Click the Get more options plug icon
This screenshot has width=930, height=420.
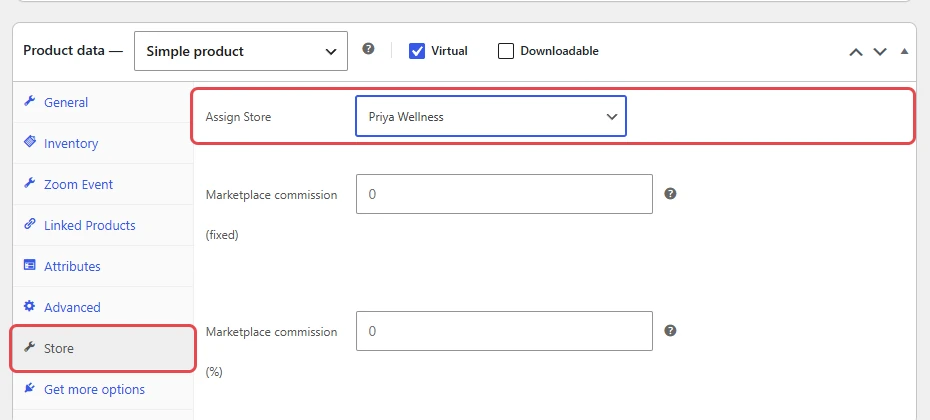click(x=29, y=388)
